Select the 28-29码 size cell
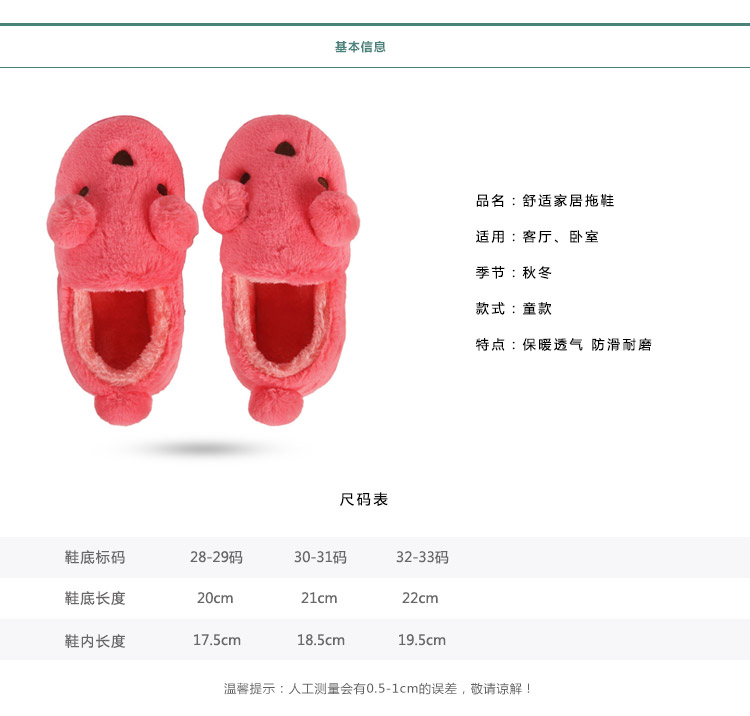750x716 pixels. (x=216, y=557)
